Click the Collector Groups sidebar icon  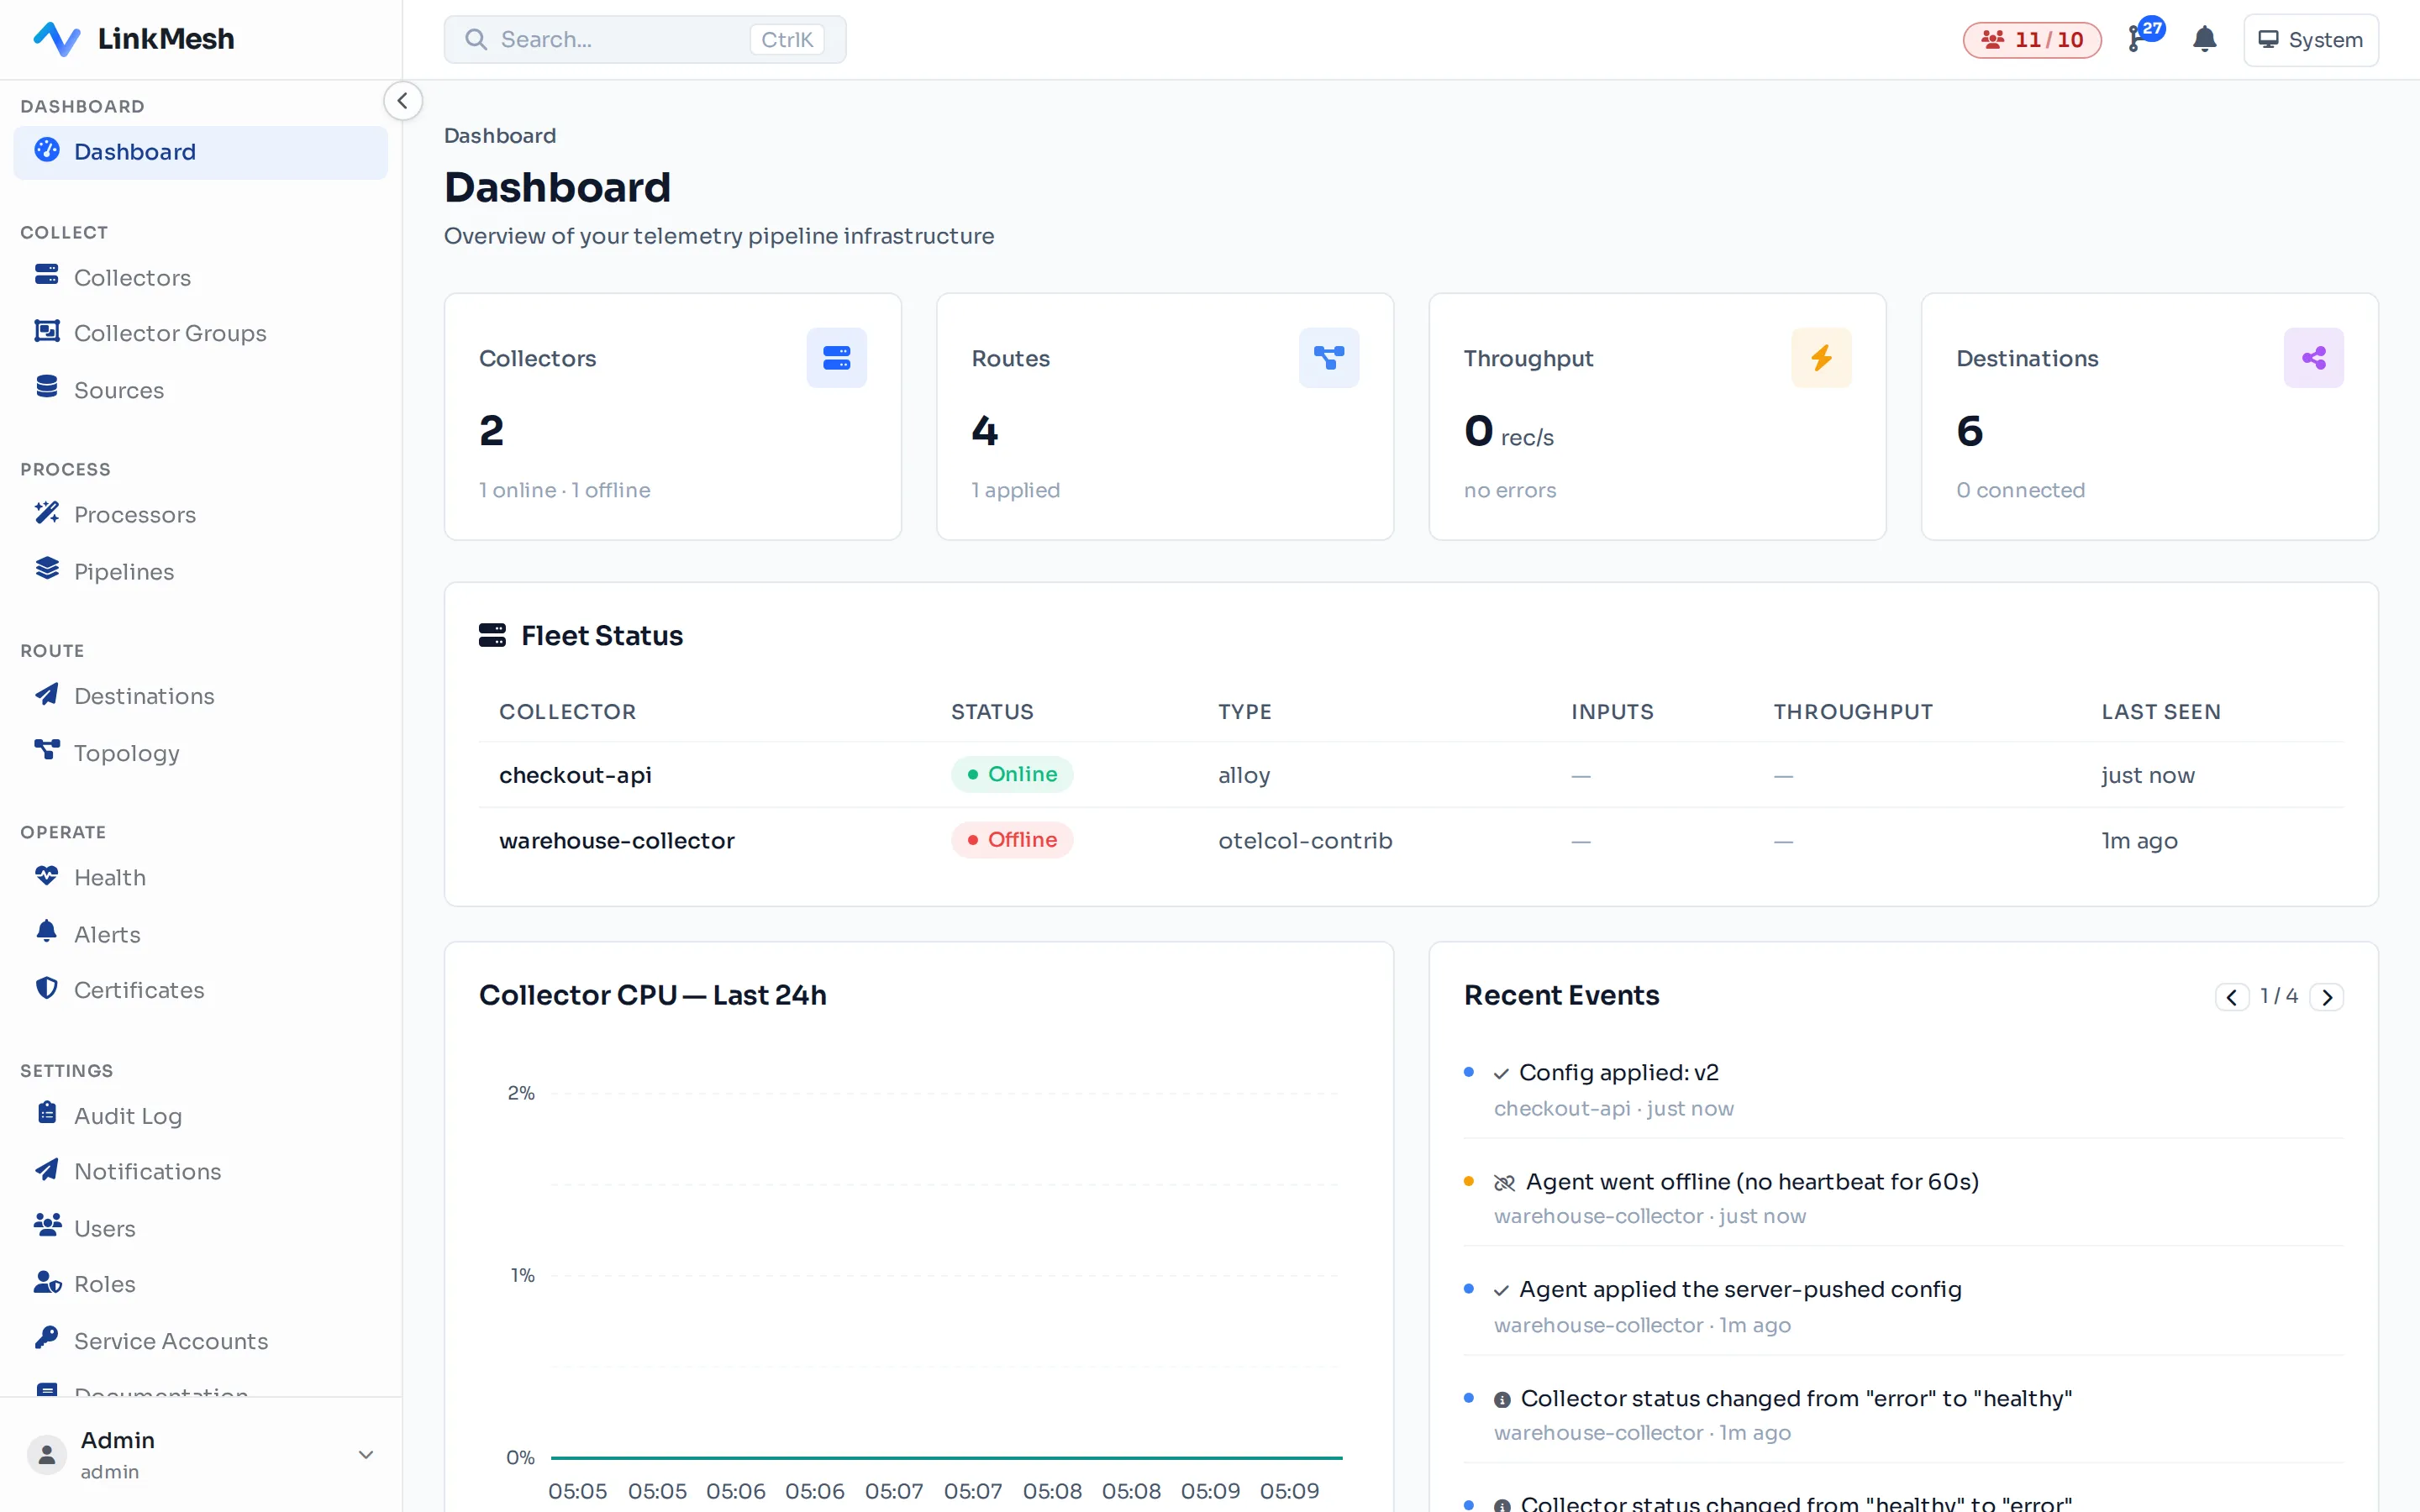point(47,331)
